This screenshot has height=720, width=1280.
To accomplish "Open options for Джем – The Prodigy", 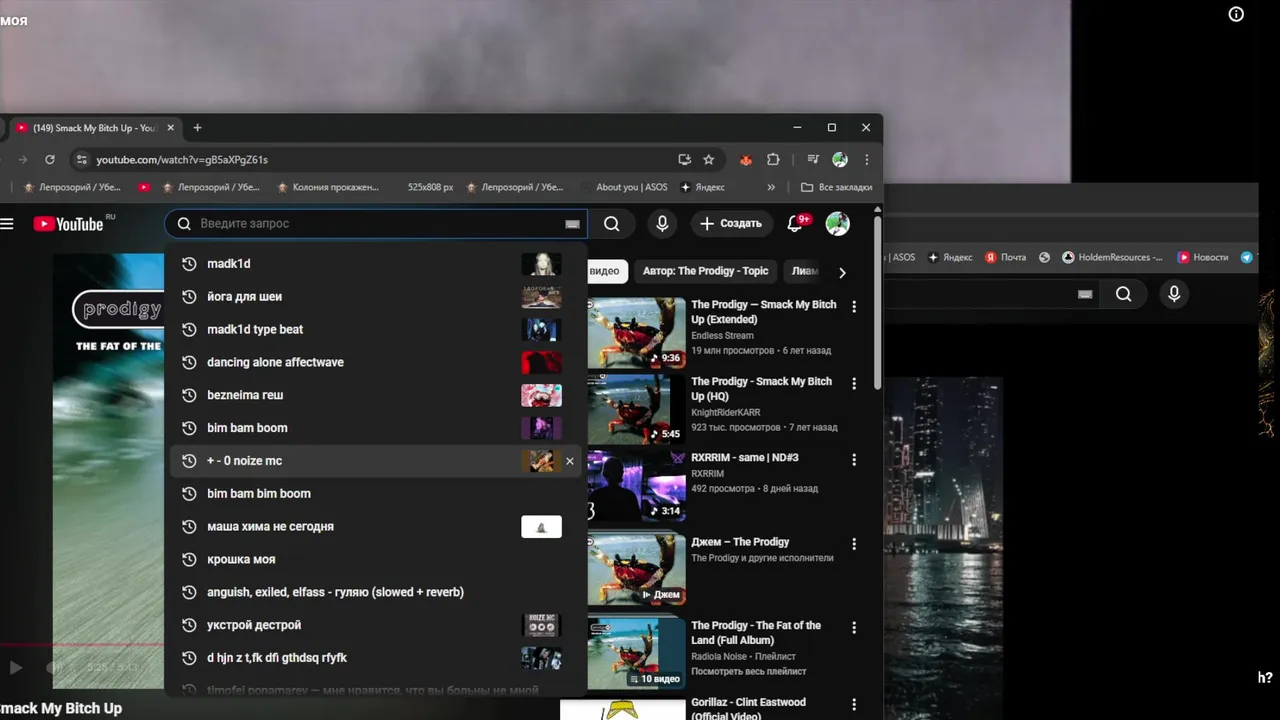I will (x=854, y=544).
